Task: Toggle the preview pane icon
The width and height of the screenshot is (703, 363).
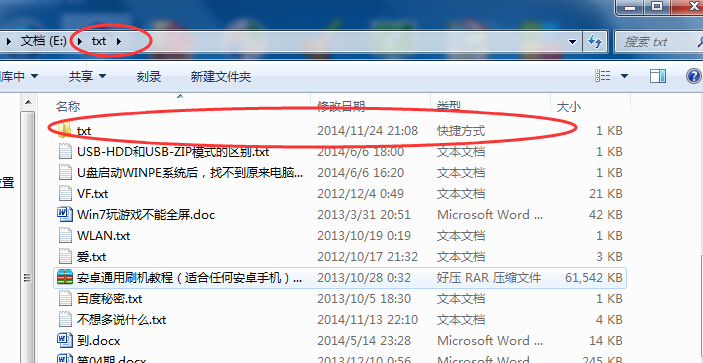Action: pos(658,76)
